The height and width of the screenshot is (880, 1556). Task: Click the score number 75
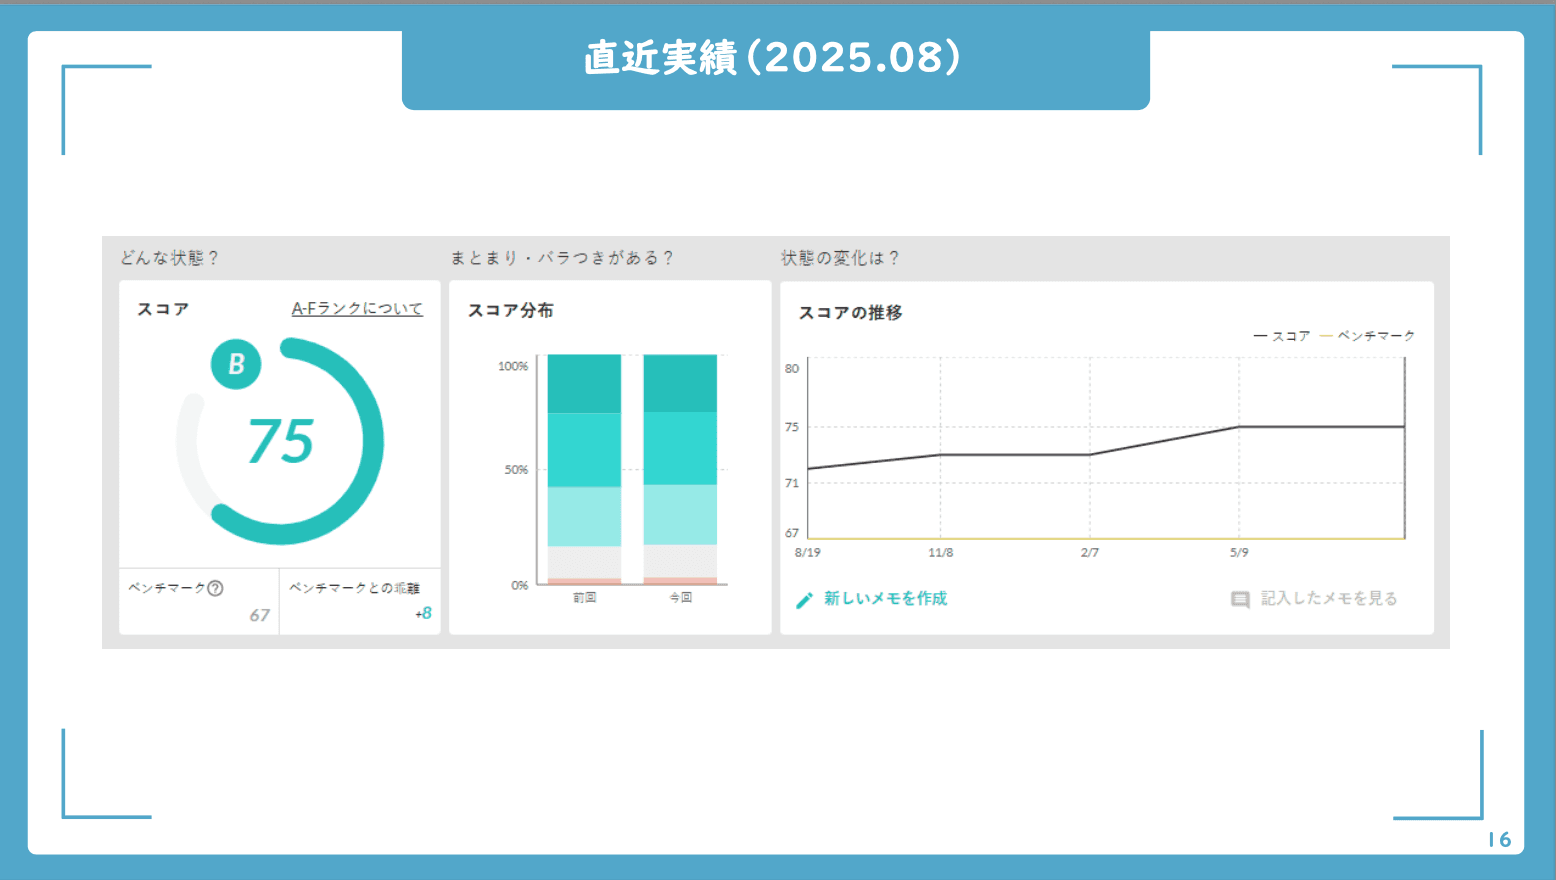click(281, 442)
